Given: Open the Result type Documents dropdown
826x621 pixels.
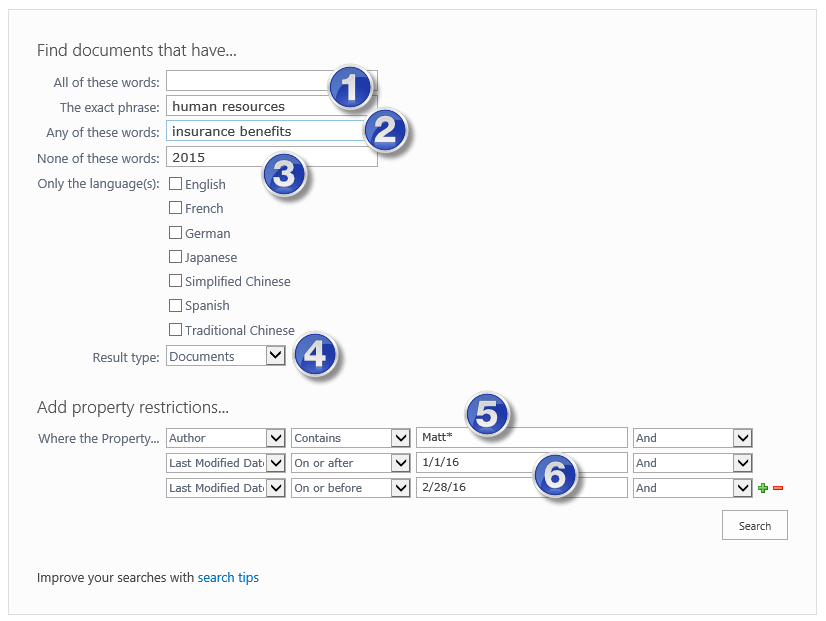Looking at the screenshot, I should point(225,356).
